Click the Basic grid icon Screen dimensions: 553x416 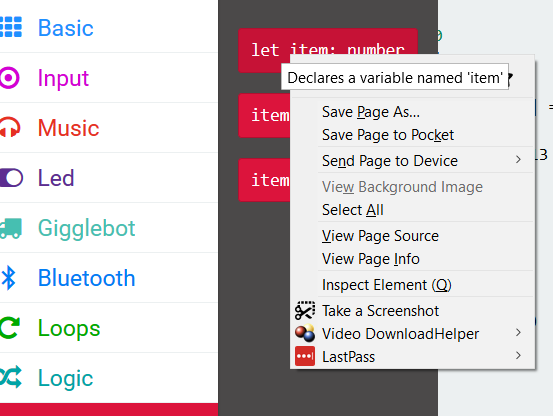click(x=11, y=27)
